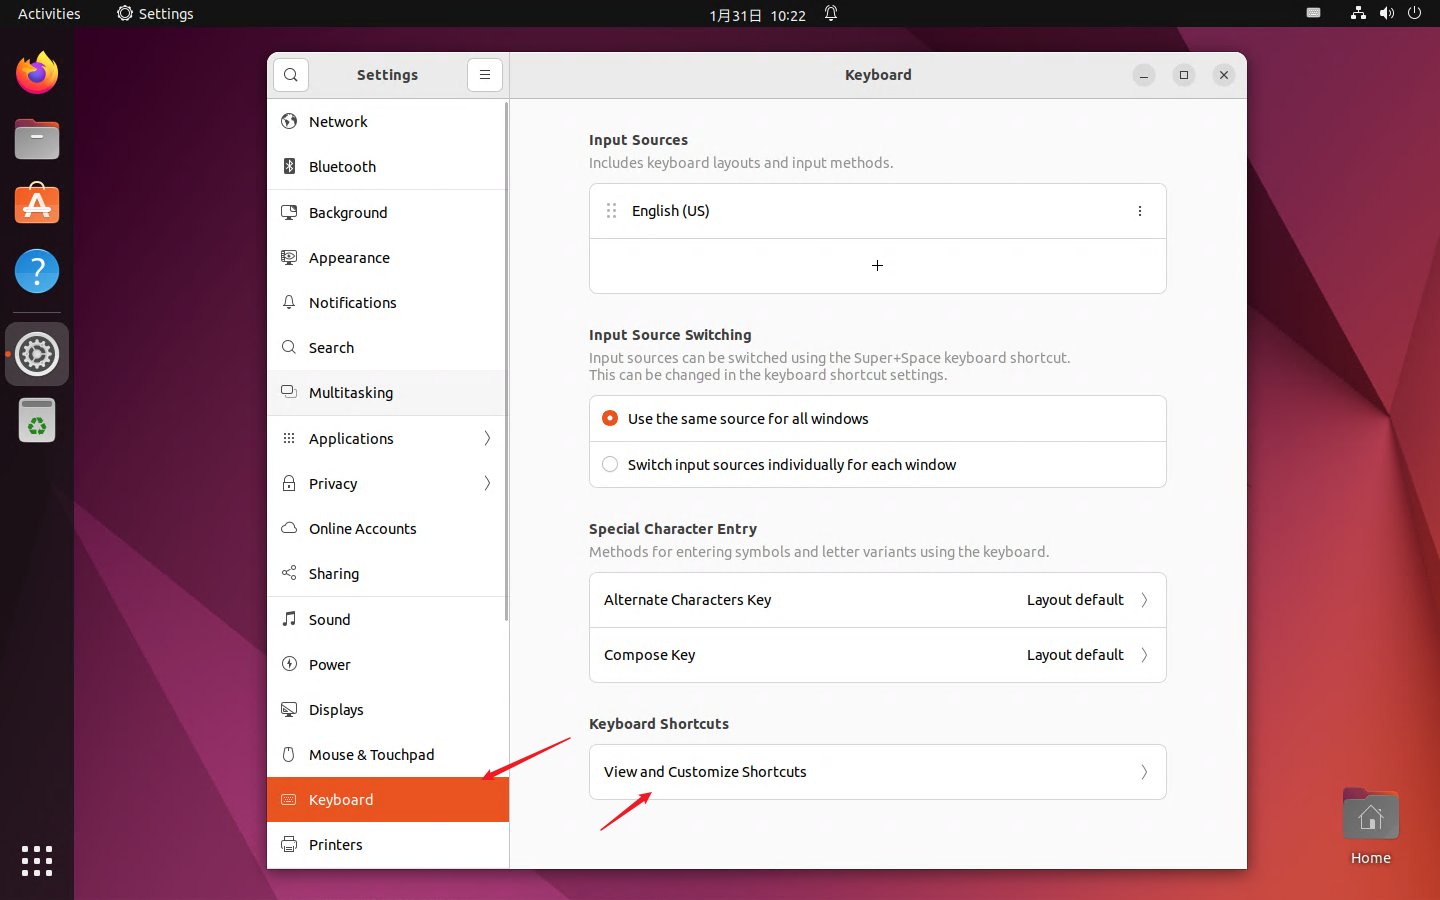The width and height of the screenshot is (1440, 900).
Task: Open View and Customize Shortcuts chevron
Action: (1144, 772)
